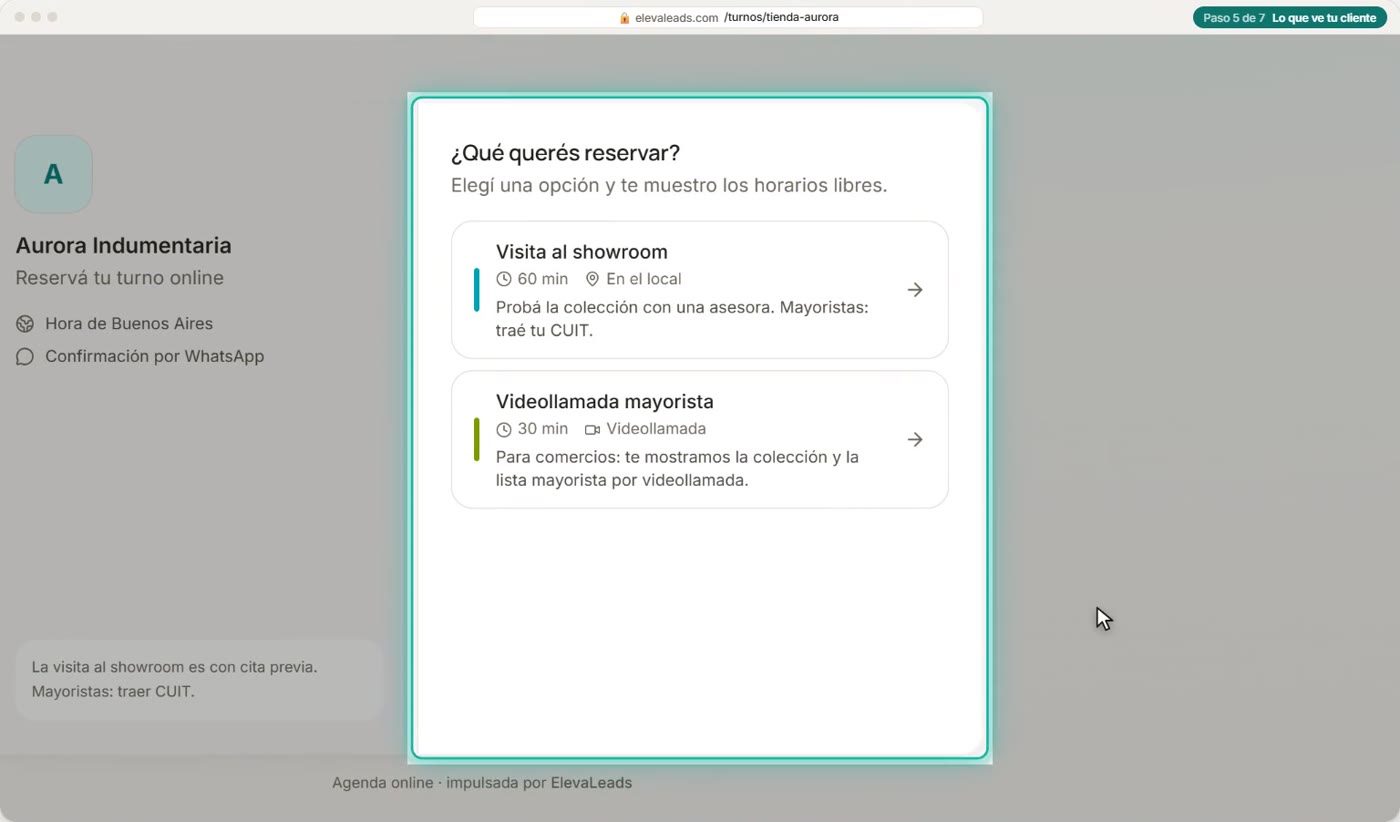Click the location pin icon for En el local

point(592,279)
